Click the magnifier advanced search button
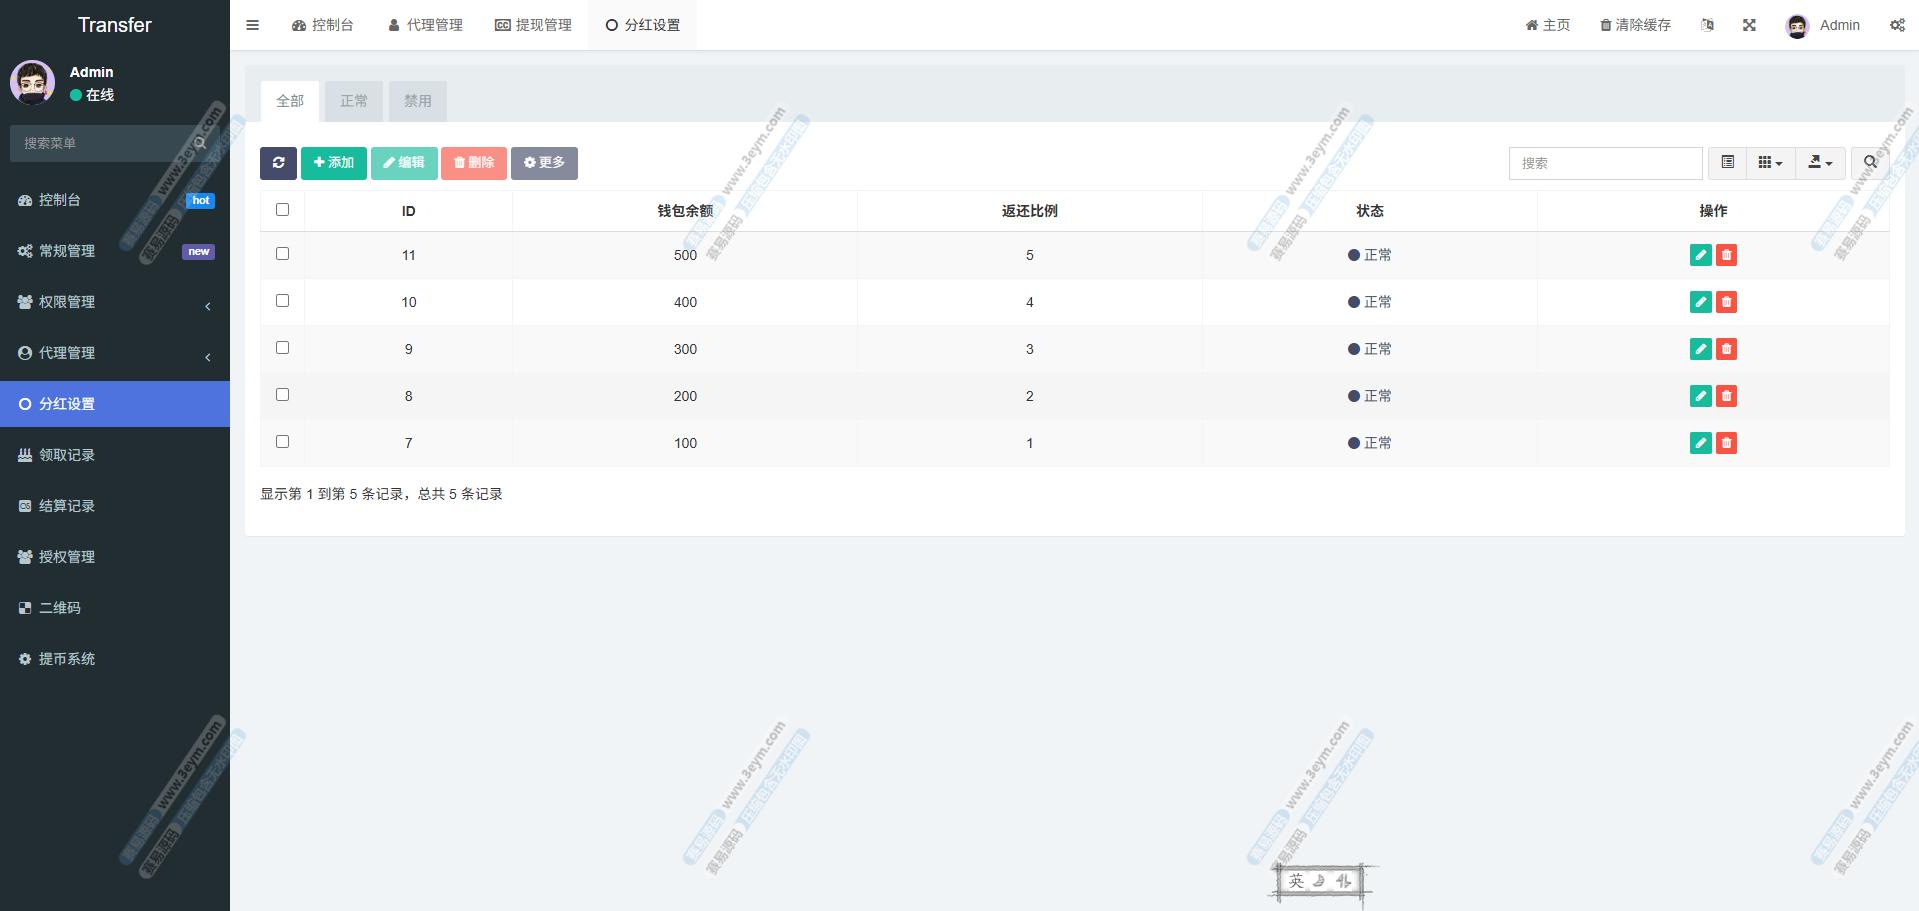The height and width of the screenshot is (911, 1919). 1869,163
